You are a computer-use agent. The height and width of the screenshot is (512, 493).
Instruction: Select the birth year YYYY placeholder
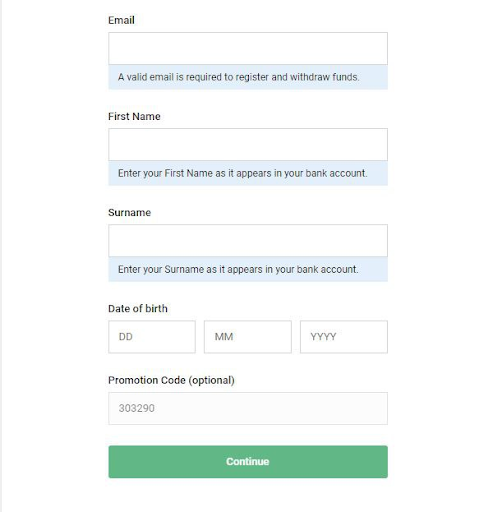point(323,337)
